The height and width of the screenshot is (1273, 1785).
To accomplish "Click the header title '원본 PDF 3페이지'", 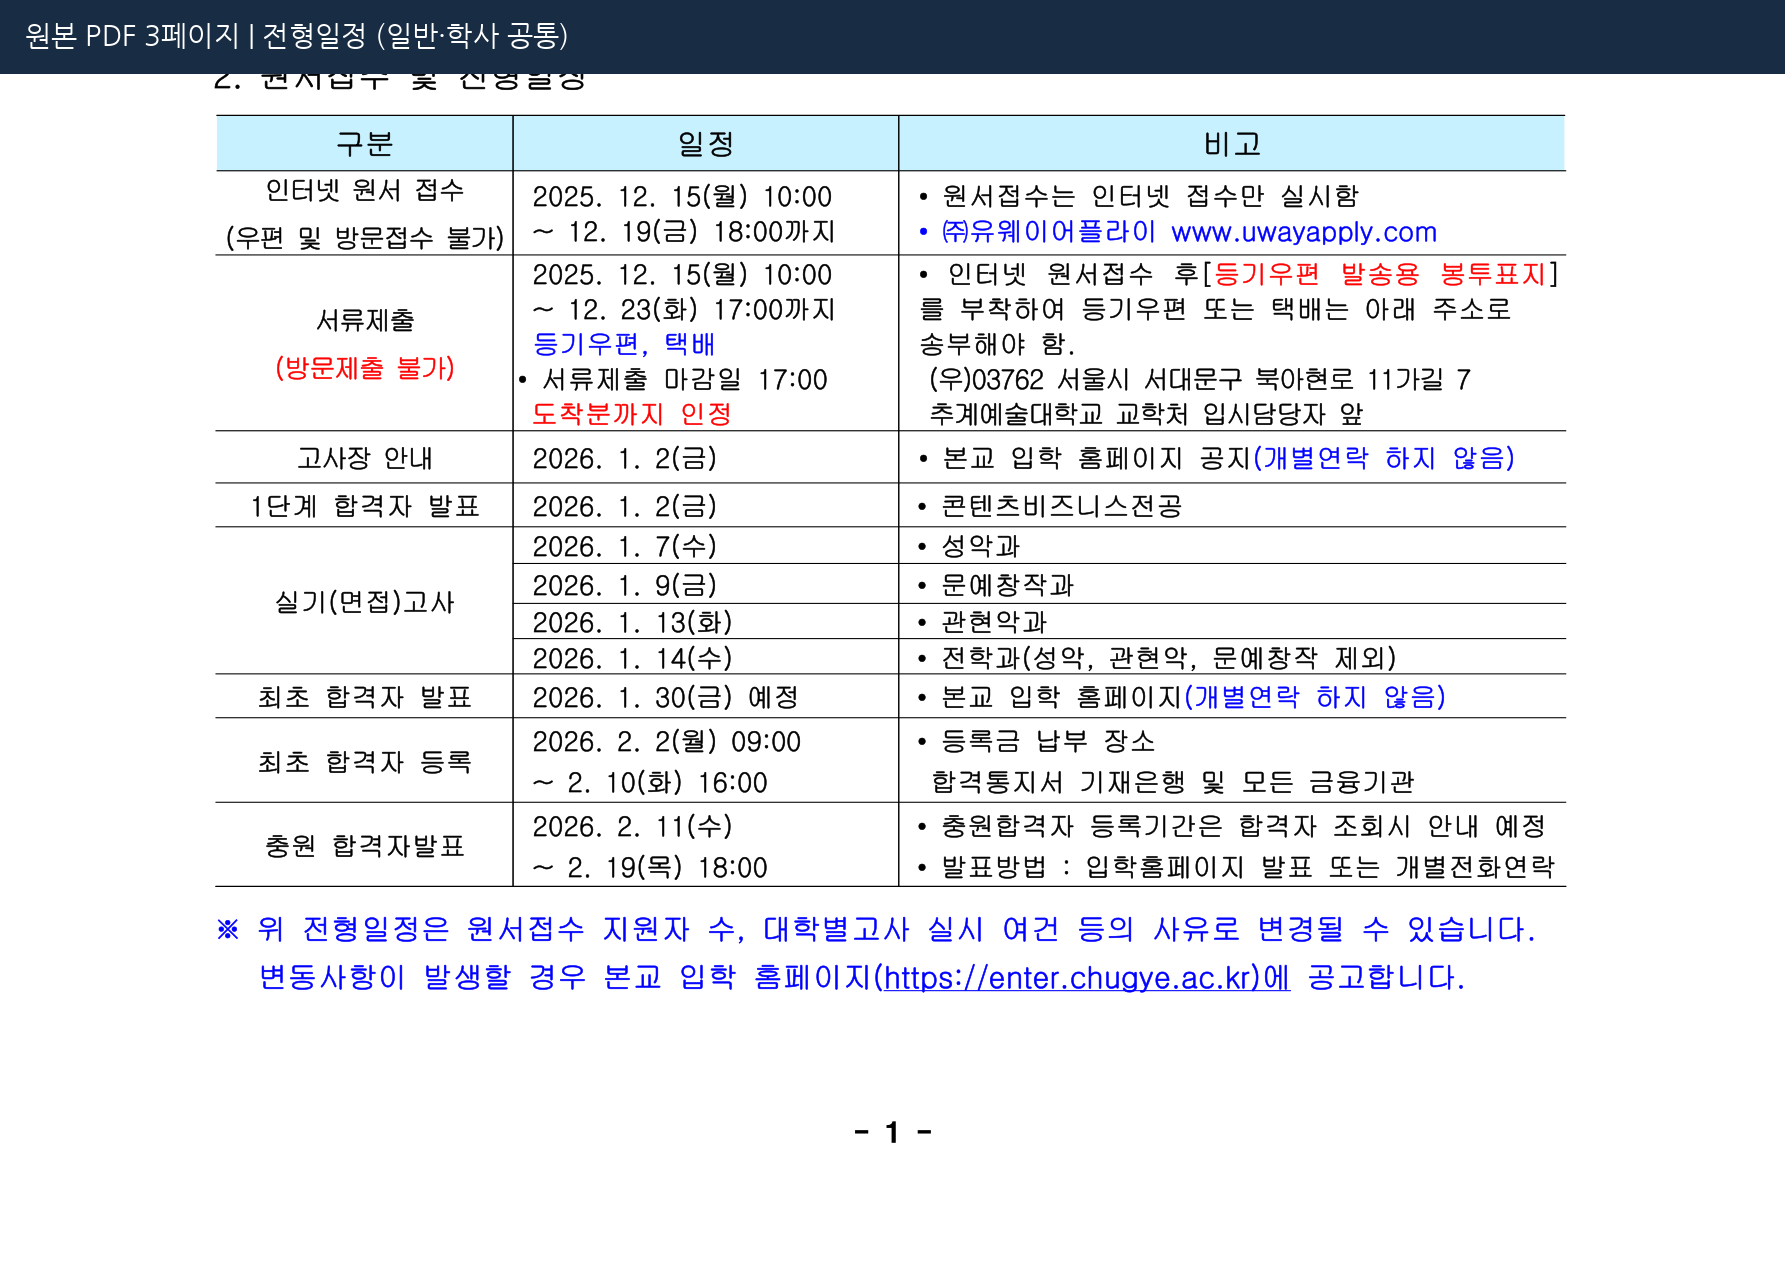I will tap(131, 36).
